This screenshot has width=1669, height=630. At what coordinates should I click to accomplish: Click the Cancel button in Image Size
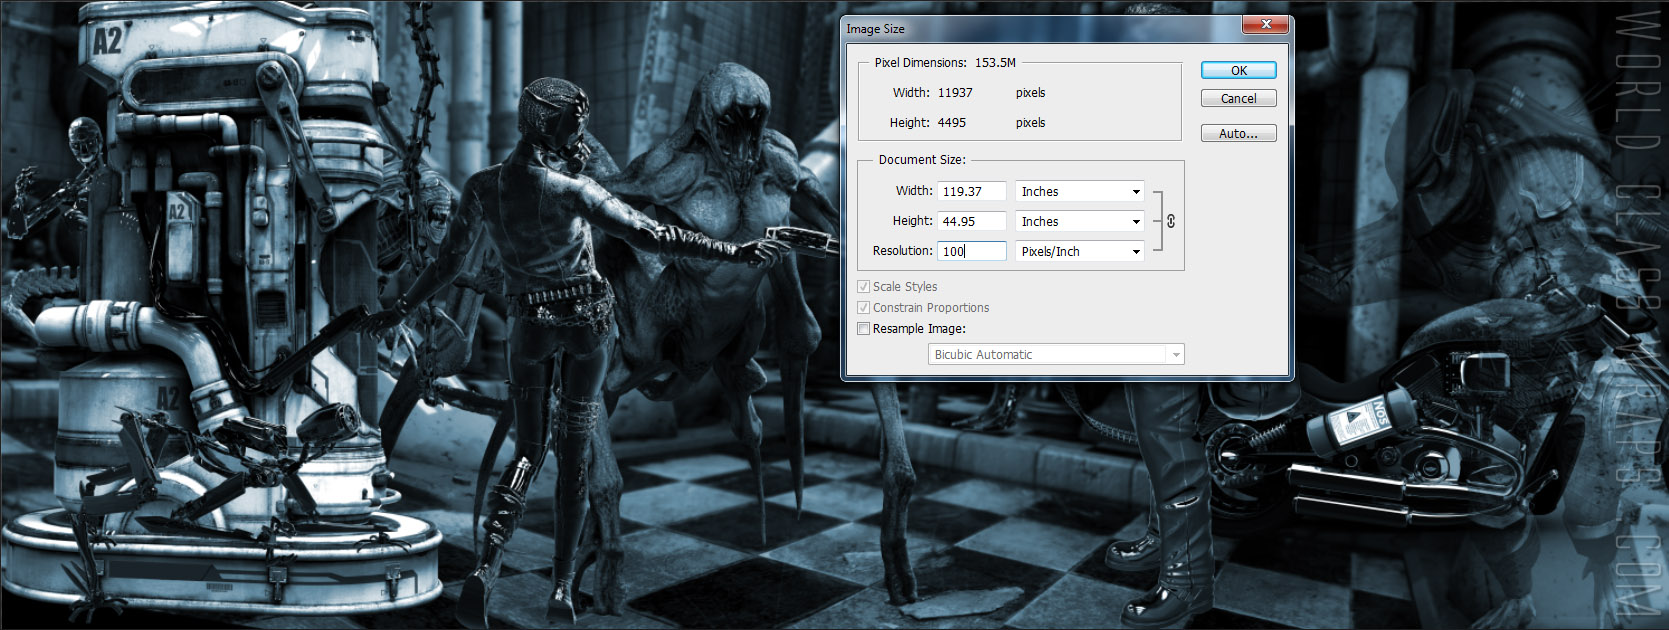(1238, 98)
